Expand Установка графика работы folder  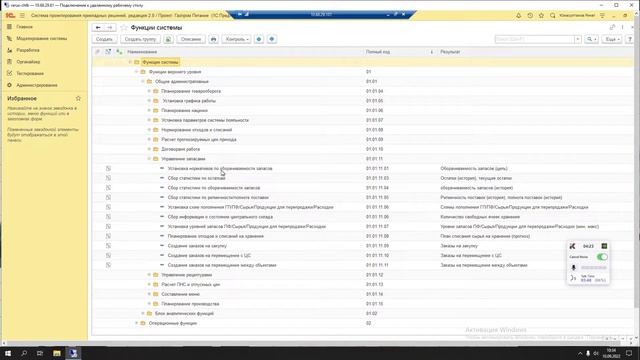click(x=149, y=101)
